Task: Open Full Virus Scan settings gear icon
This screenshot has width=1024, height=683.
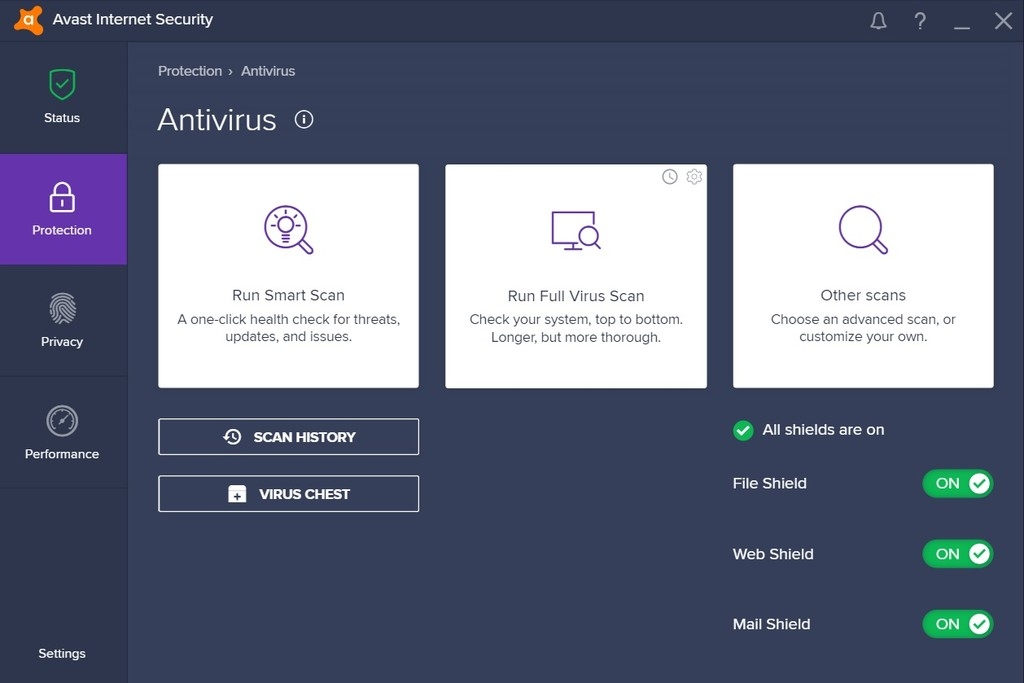Action: (x=694, y=176)
